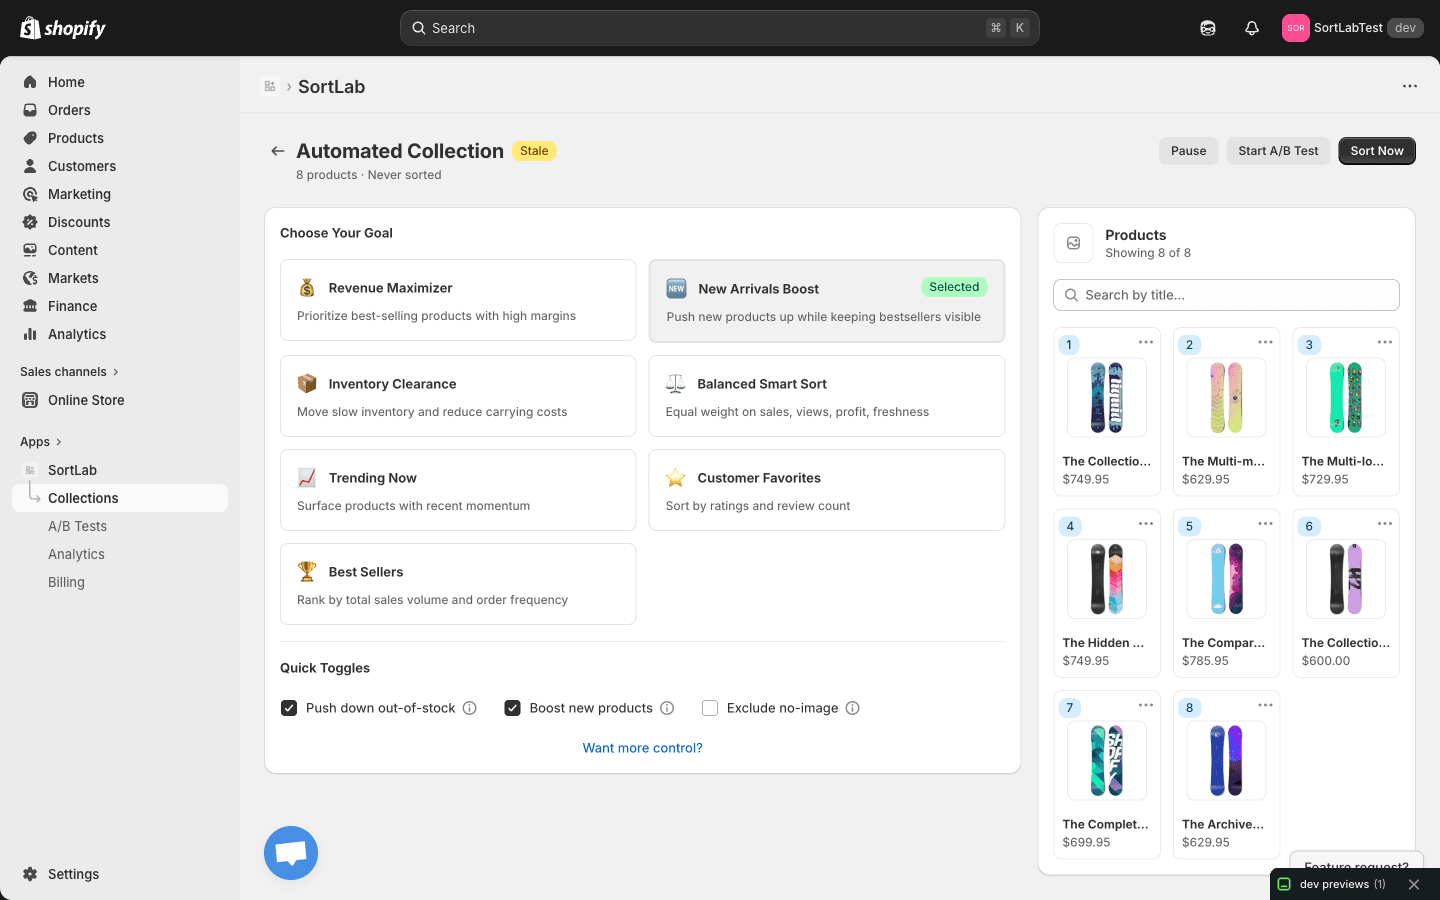Open the Sidekick assistant icon in top bar

point(1208,28)
